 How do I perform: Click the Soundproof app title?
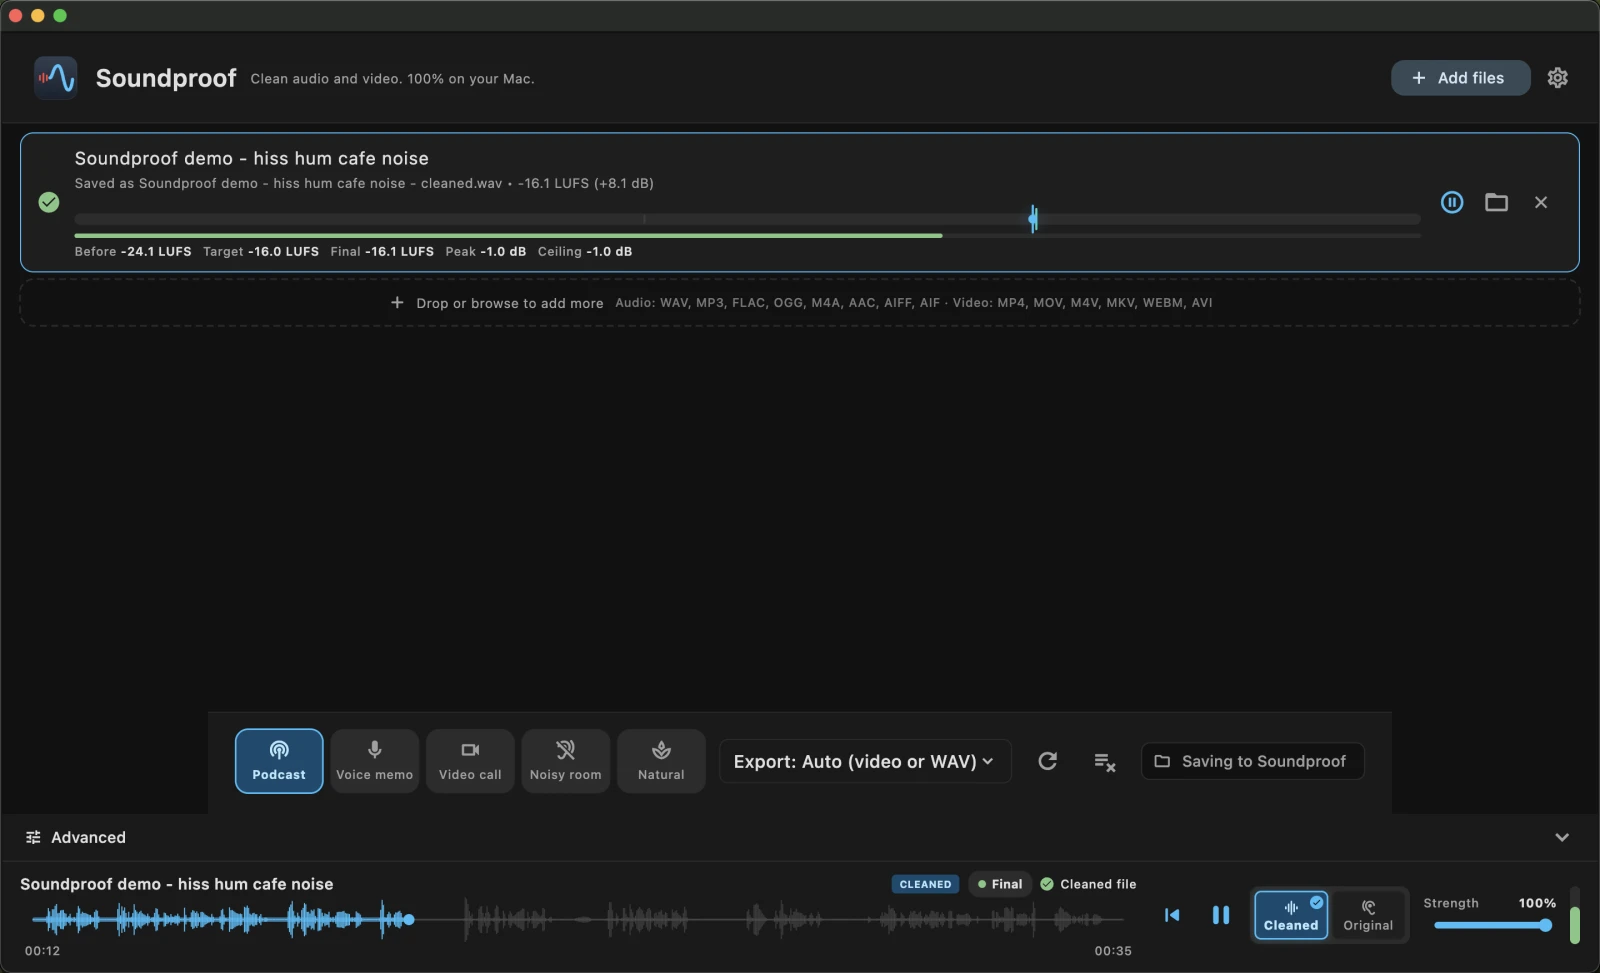pyautogui.click(x=166, y=78)
